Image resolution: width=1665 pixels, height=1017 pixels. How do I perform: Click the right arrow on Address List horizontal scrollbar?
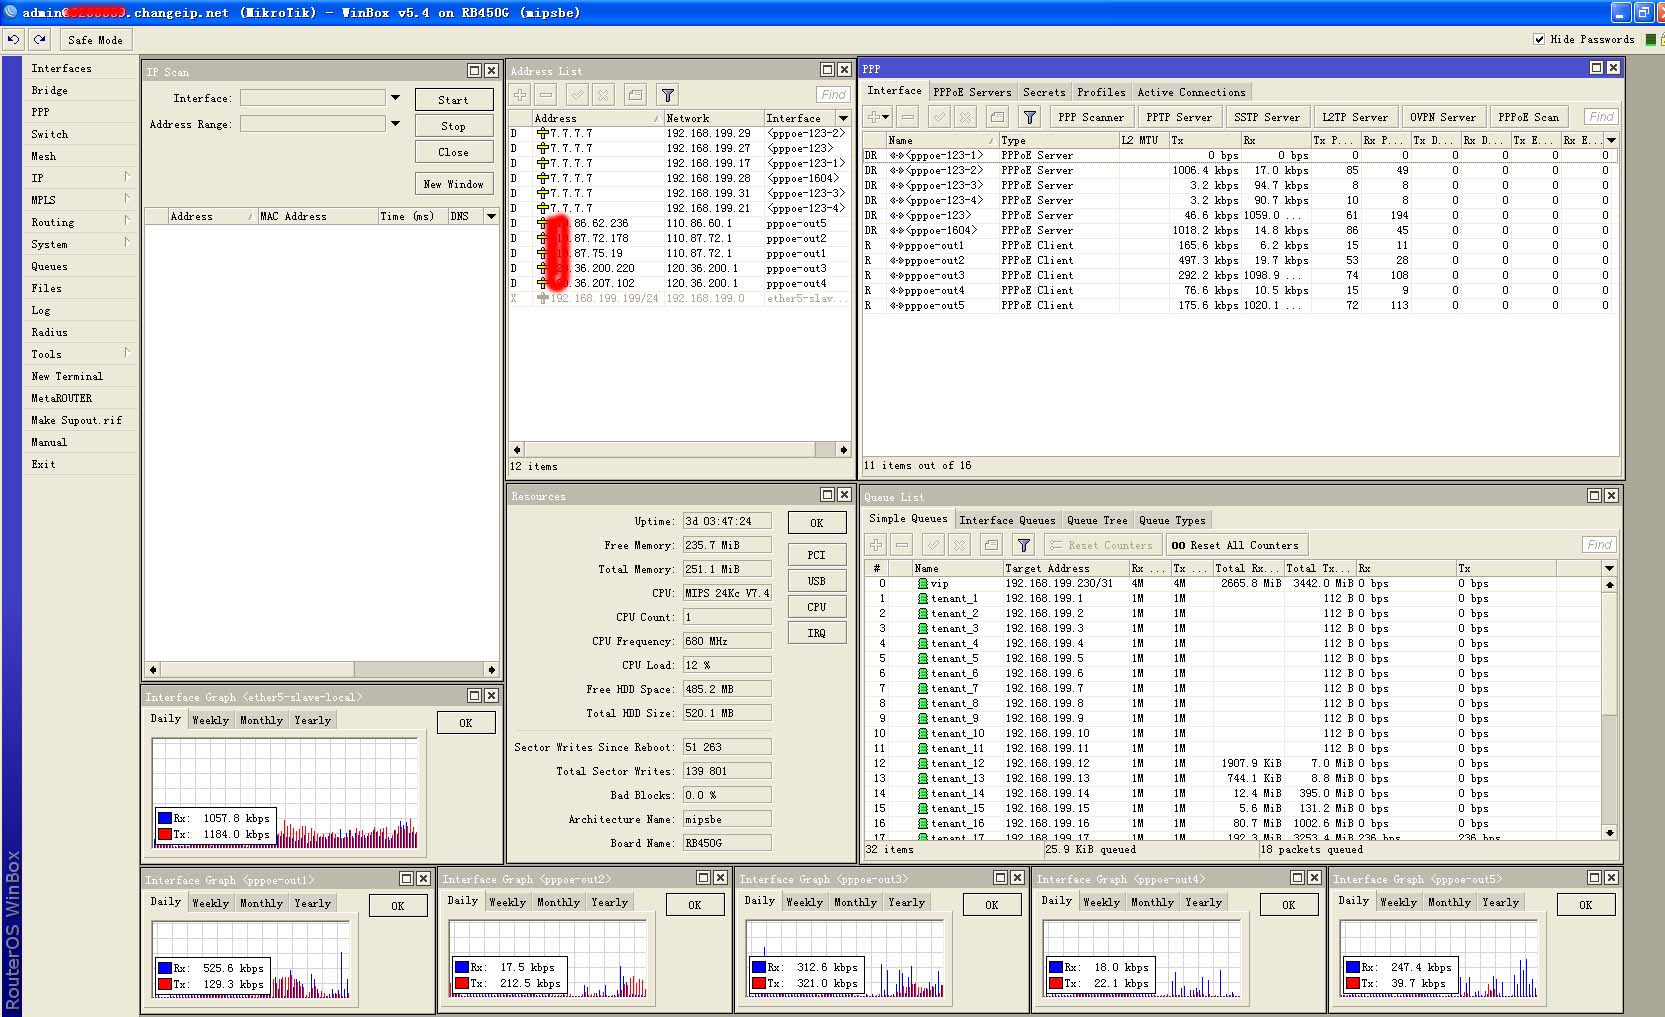pyautogui.click(x=844, y=450)
